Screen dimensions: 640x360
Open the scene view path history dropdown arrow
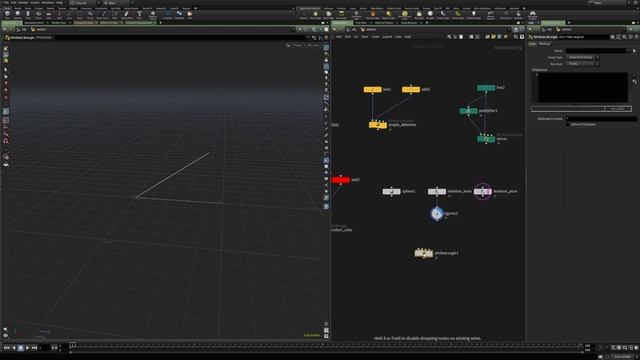293,29
